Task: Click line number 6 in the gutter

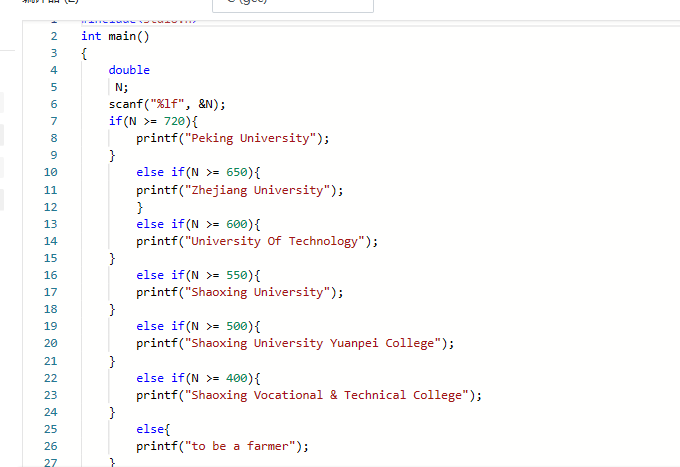Action: click(54, 105)
